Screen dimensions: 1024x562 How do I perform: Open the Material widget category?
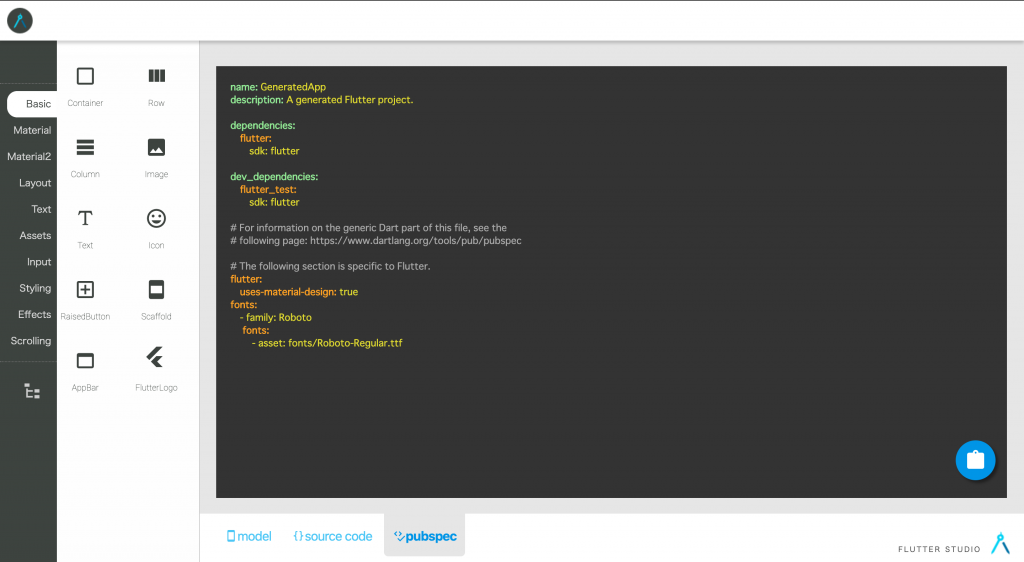click(32, 130)
